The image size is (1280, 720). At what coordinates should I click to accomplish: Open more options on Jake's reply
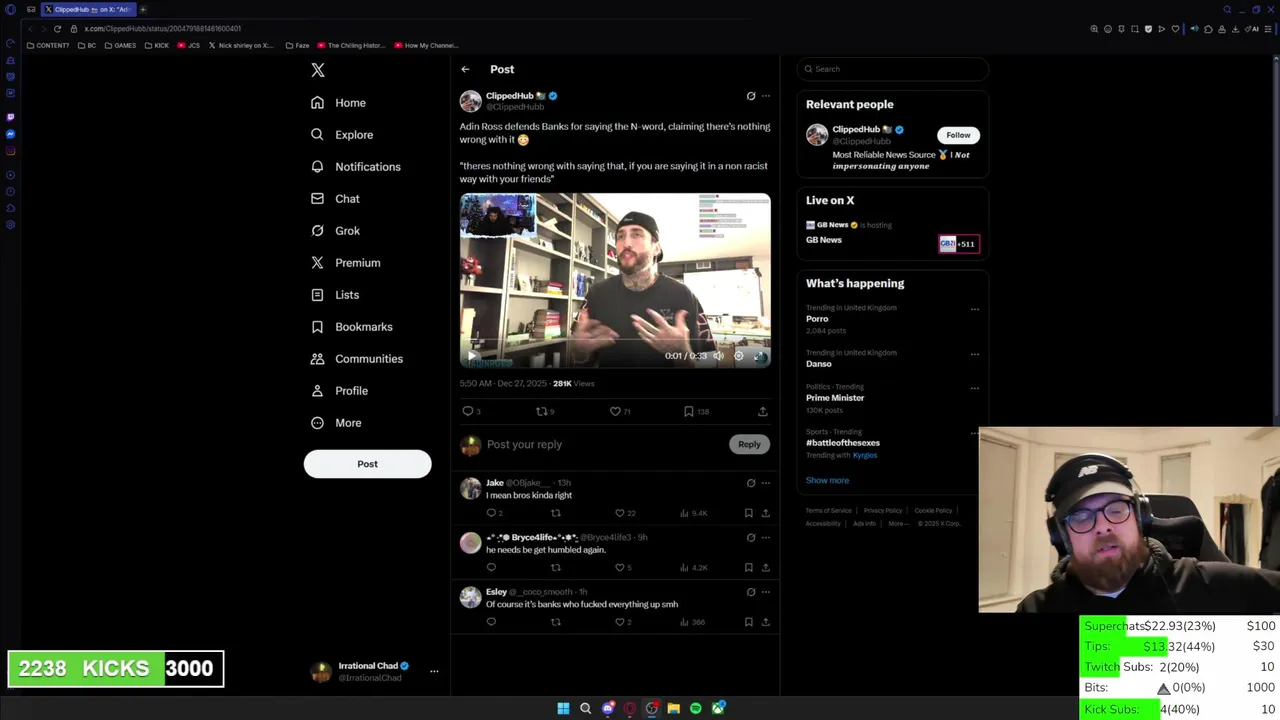766,483
